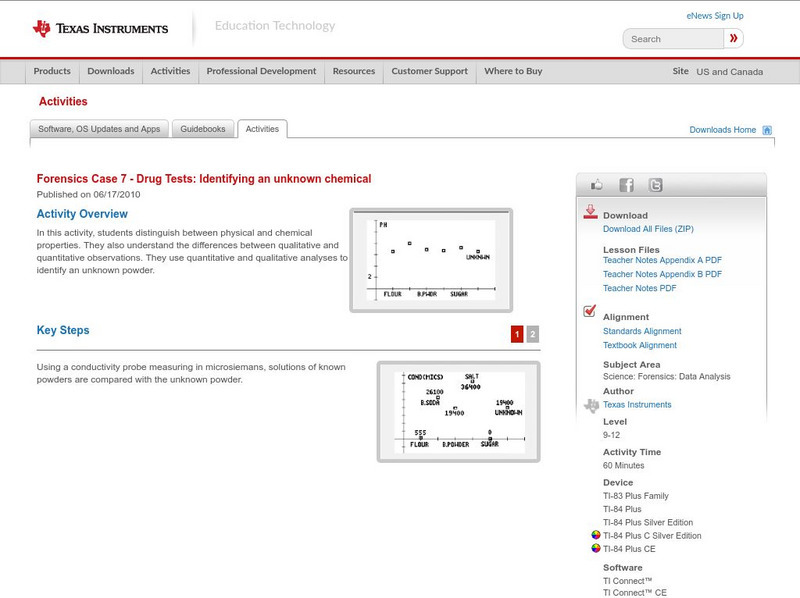Click the red Activities page heading
800x598 pixels.
pyautogui.click(x=63, y=102)
